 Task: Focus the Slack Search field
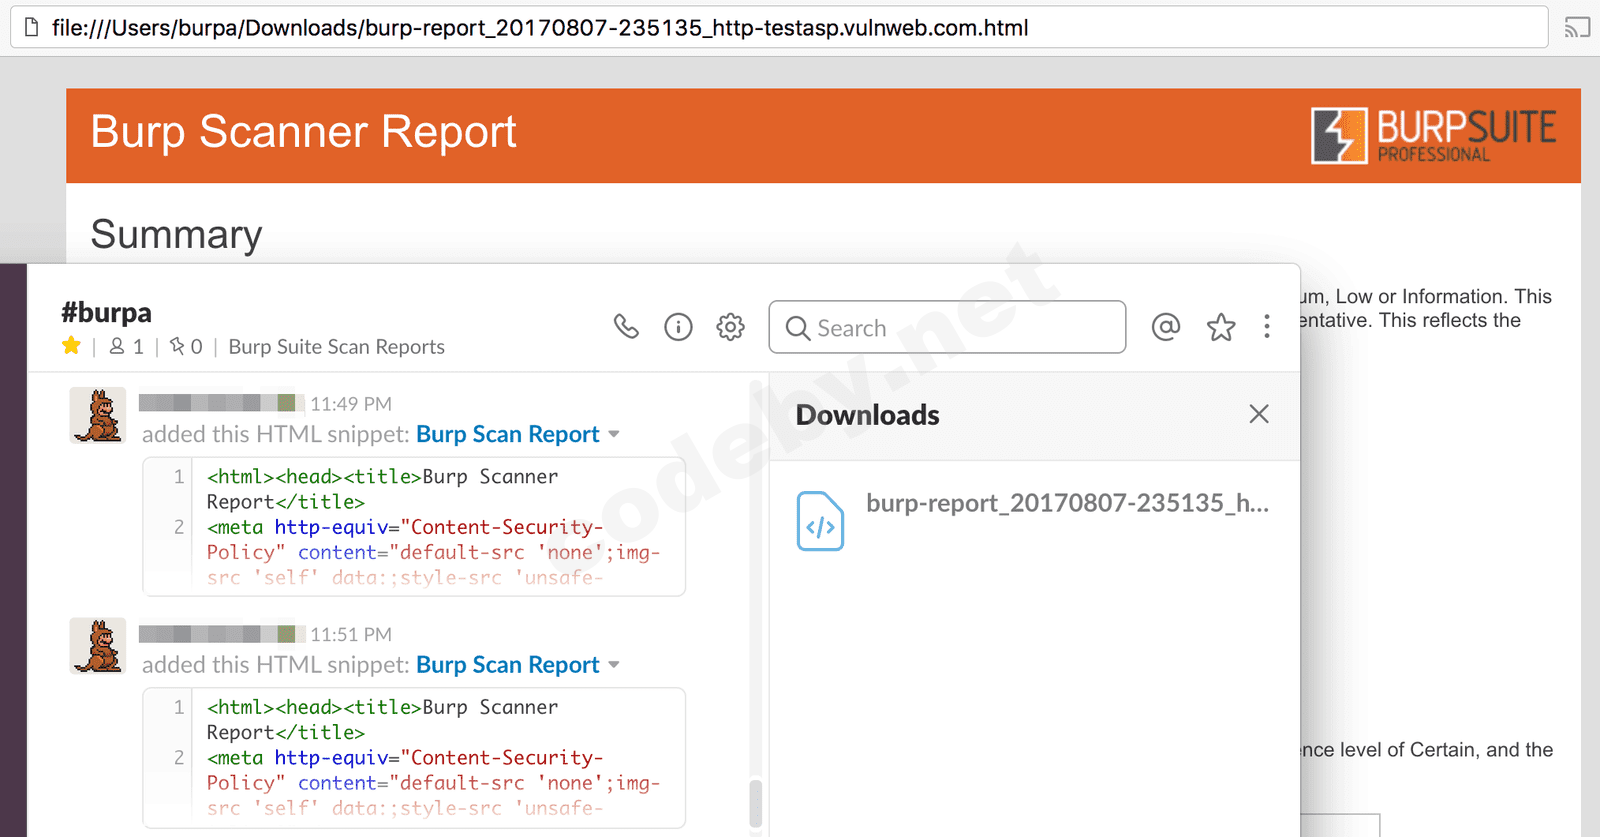(947, 327)
